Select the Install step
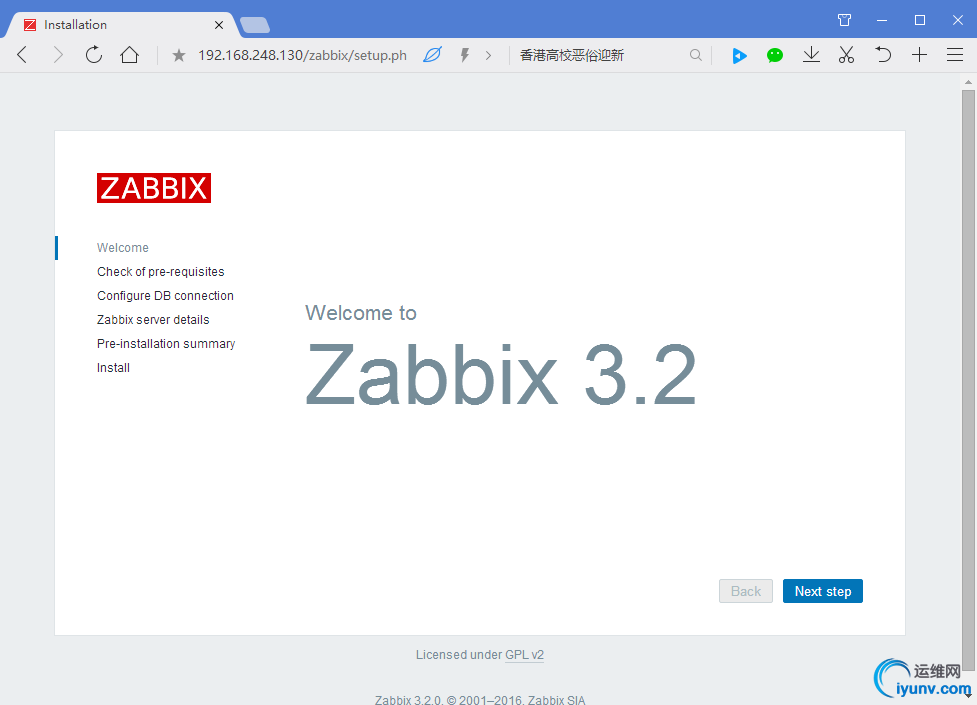Image resolution: width=977 pixels, height=705 pixels. pyautogui.click(x=113, y=368)
